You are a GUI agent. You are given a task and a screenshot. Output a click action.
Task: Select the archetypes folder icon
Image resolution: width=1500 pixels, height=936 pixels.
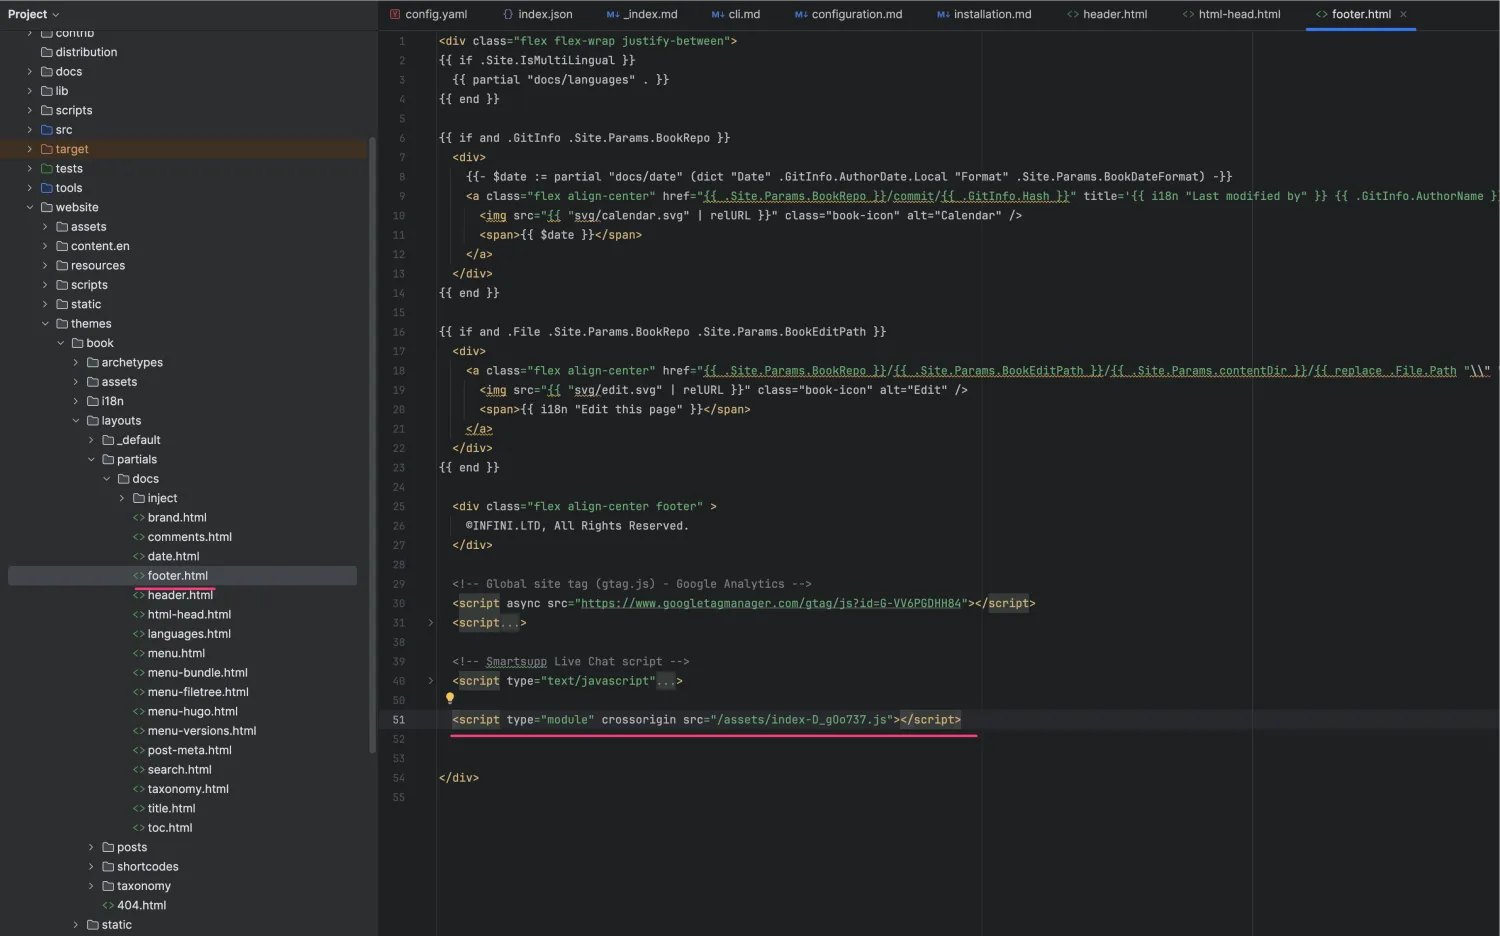(93, 363)
